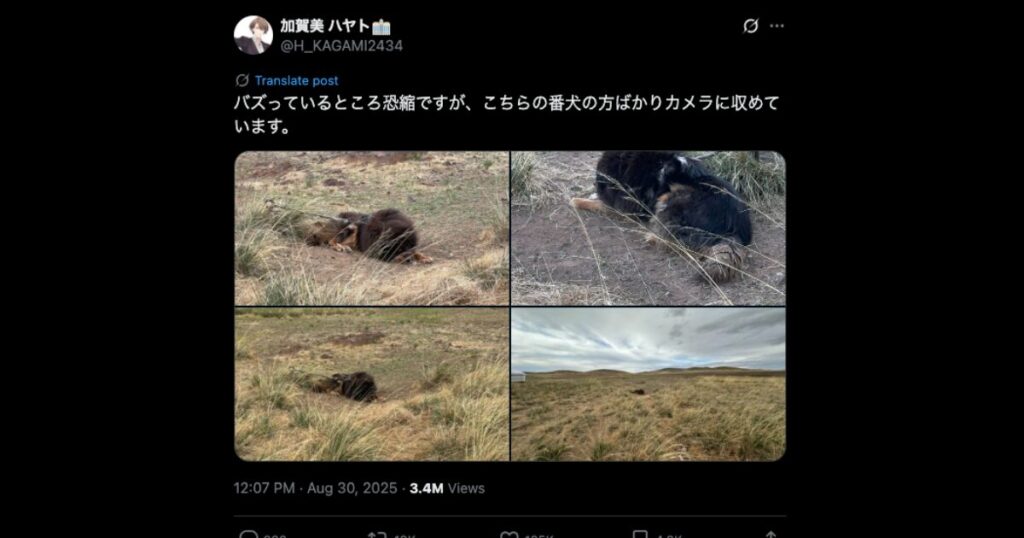The height and width of the screenshot is (538, 1024).
Task: Open the @H_KAGAMI2434 handle link
Action: tap(342, 46)
